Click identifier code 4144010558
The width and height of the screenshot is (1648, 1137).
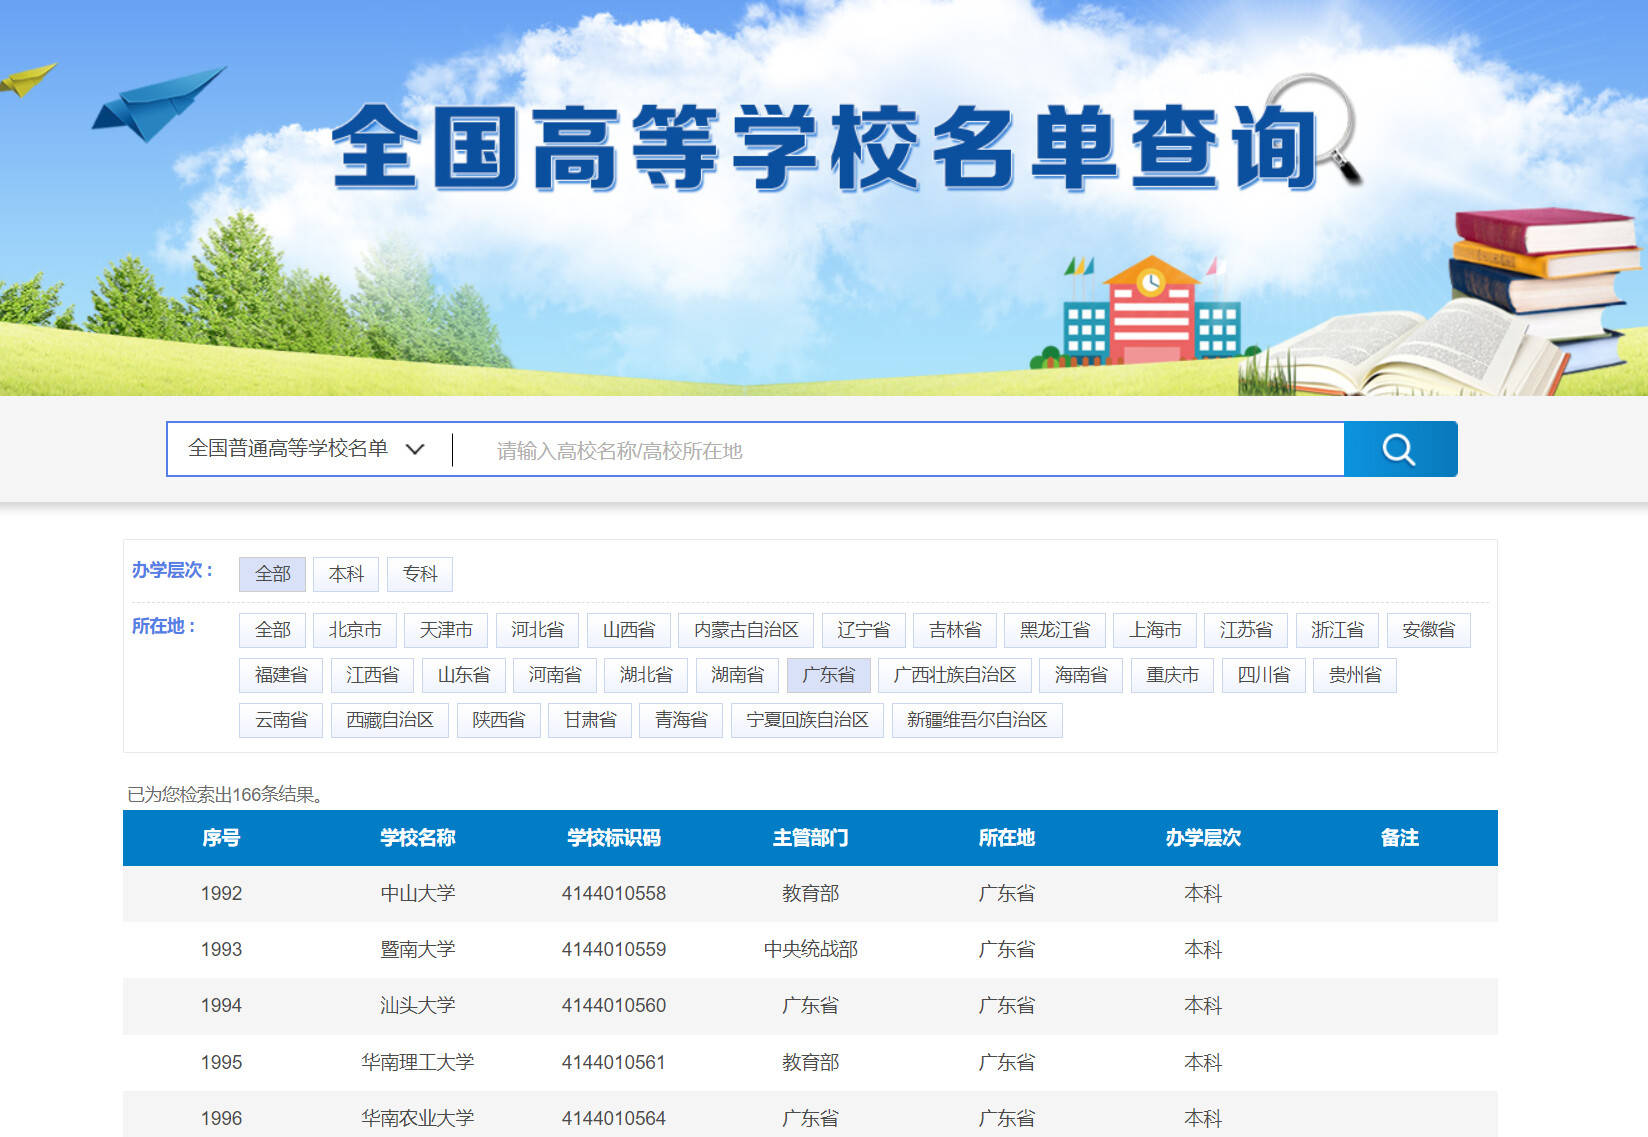(x=614, y=893)
